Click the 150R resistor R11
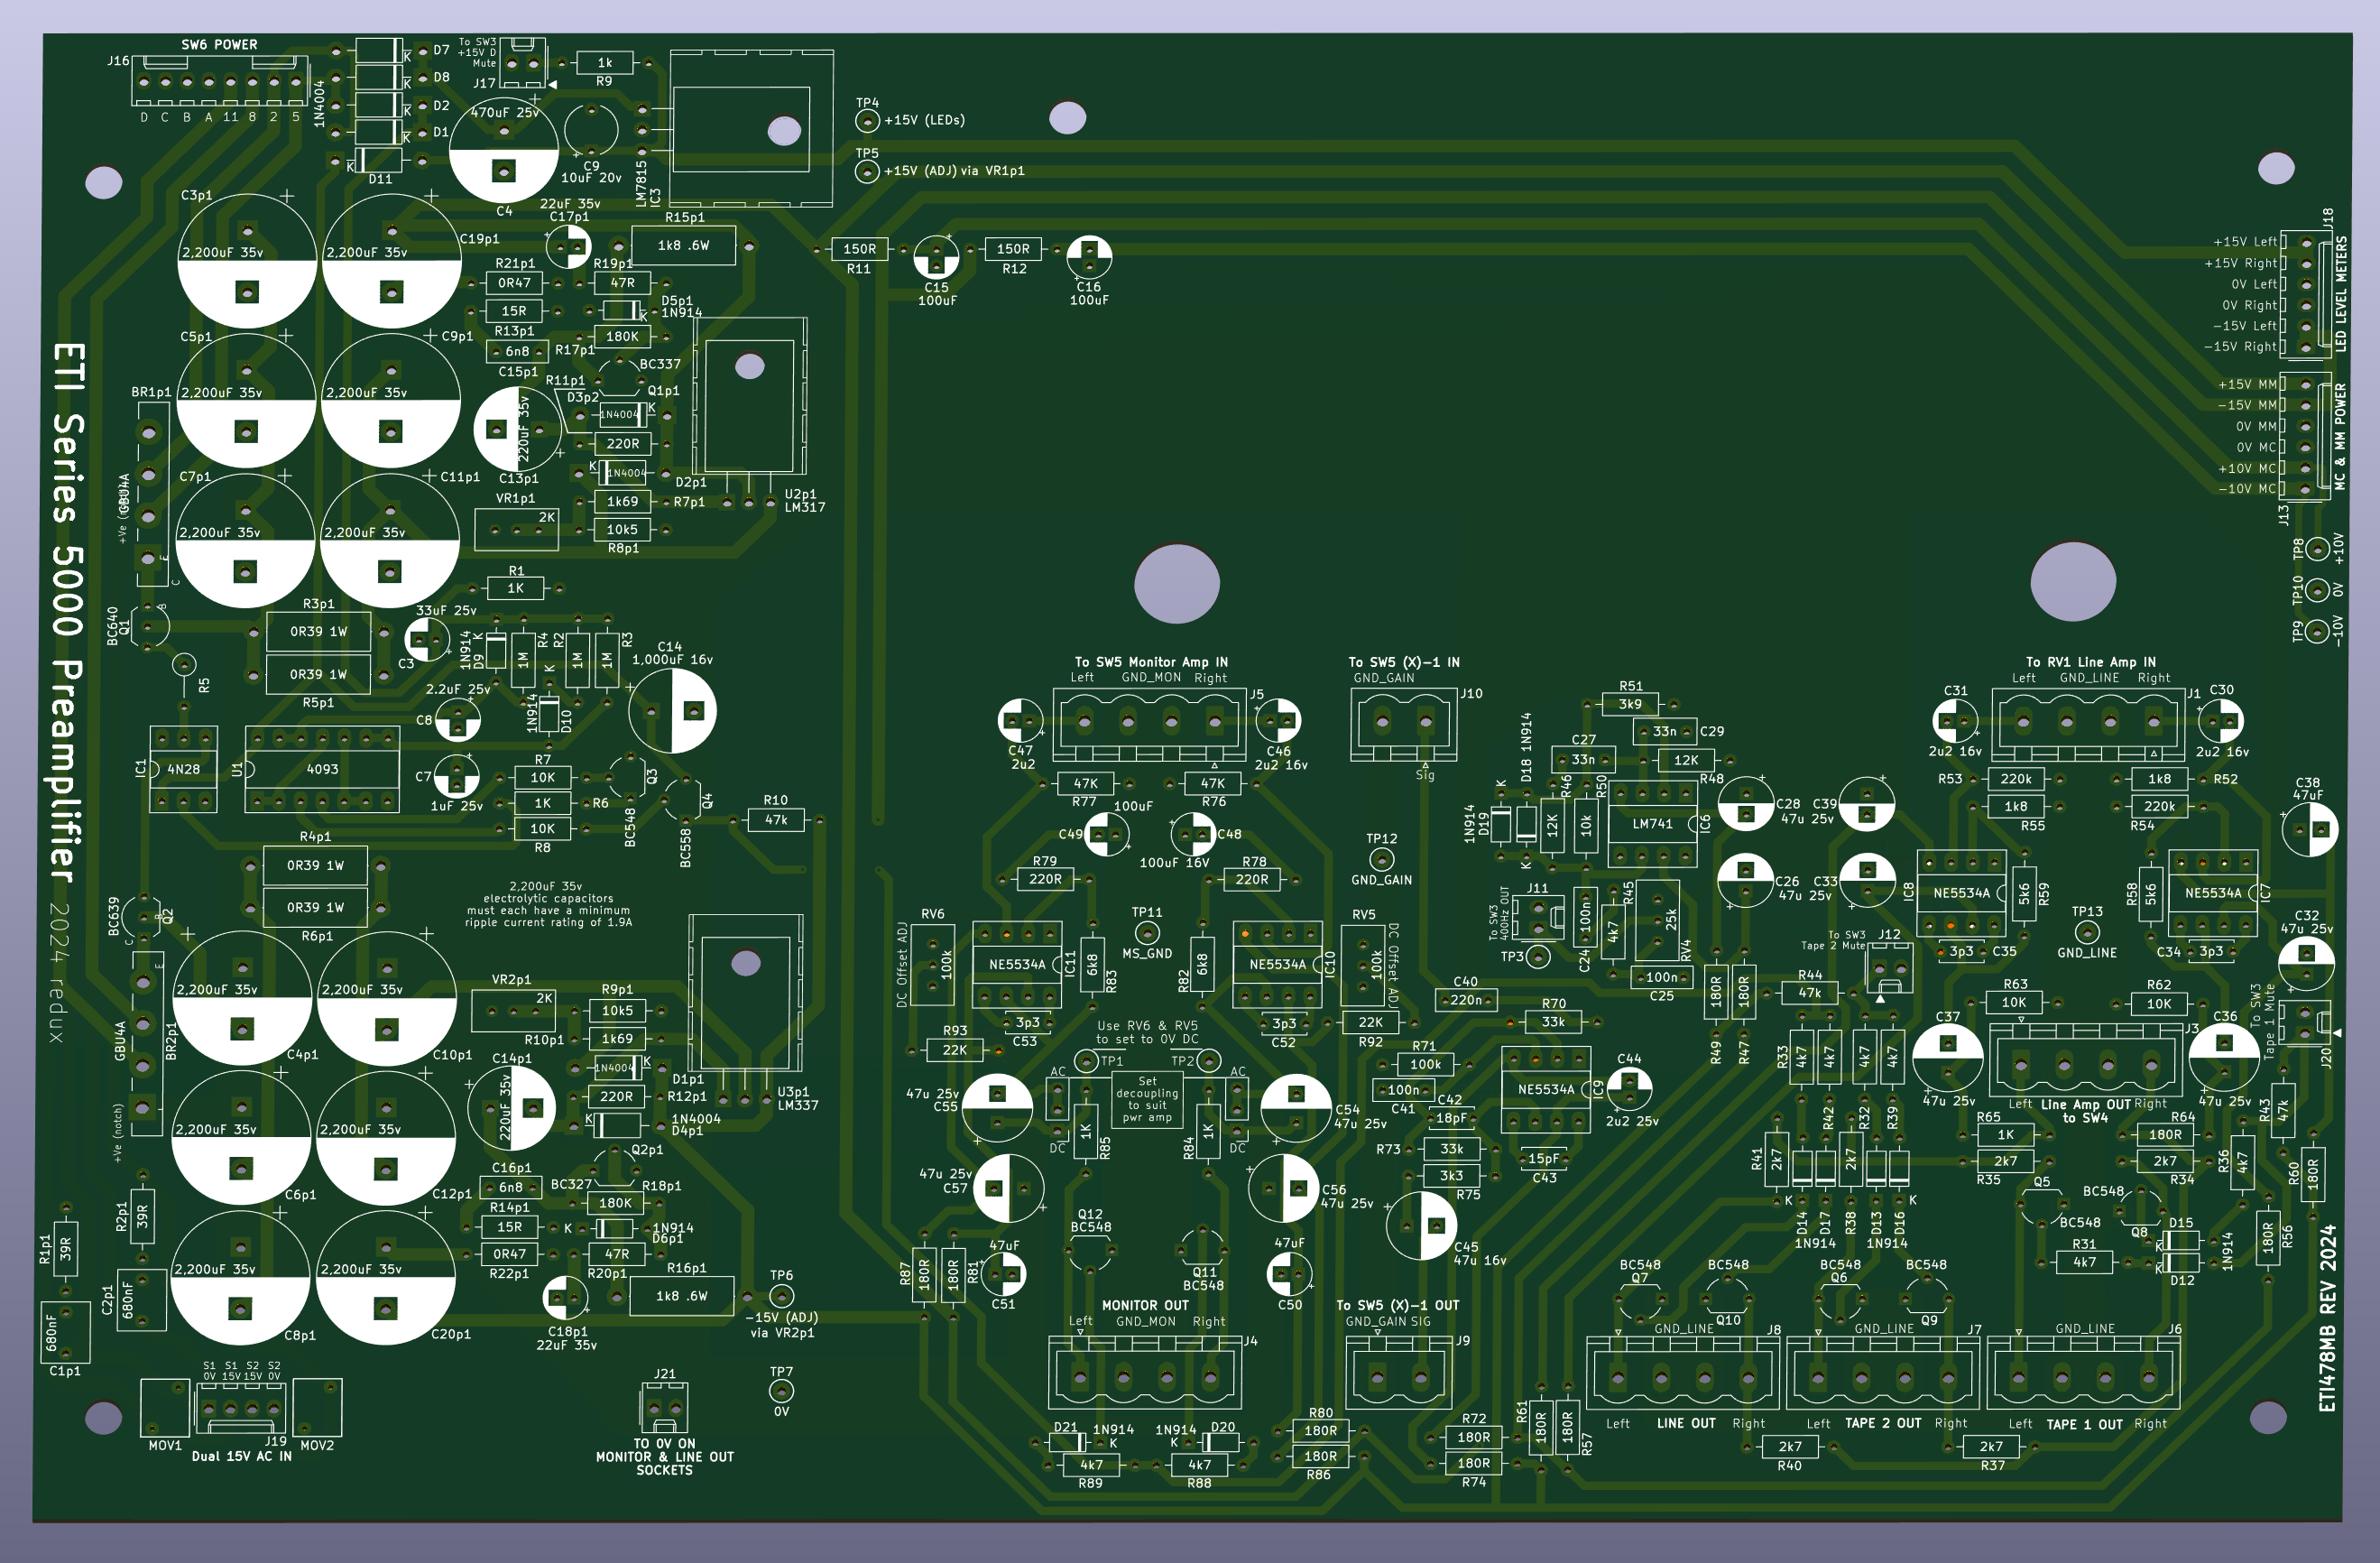Image resolution: width=2380 pixels, height=1563 pixels. click(x=859, y=249)
